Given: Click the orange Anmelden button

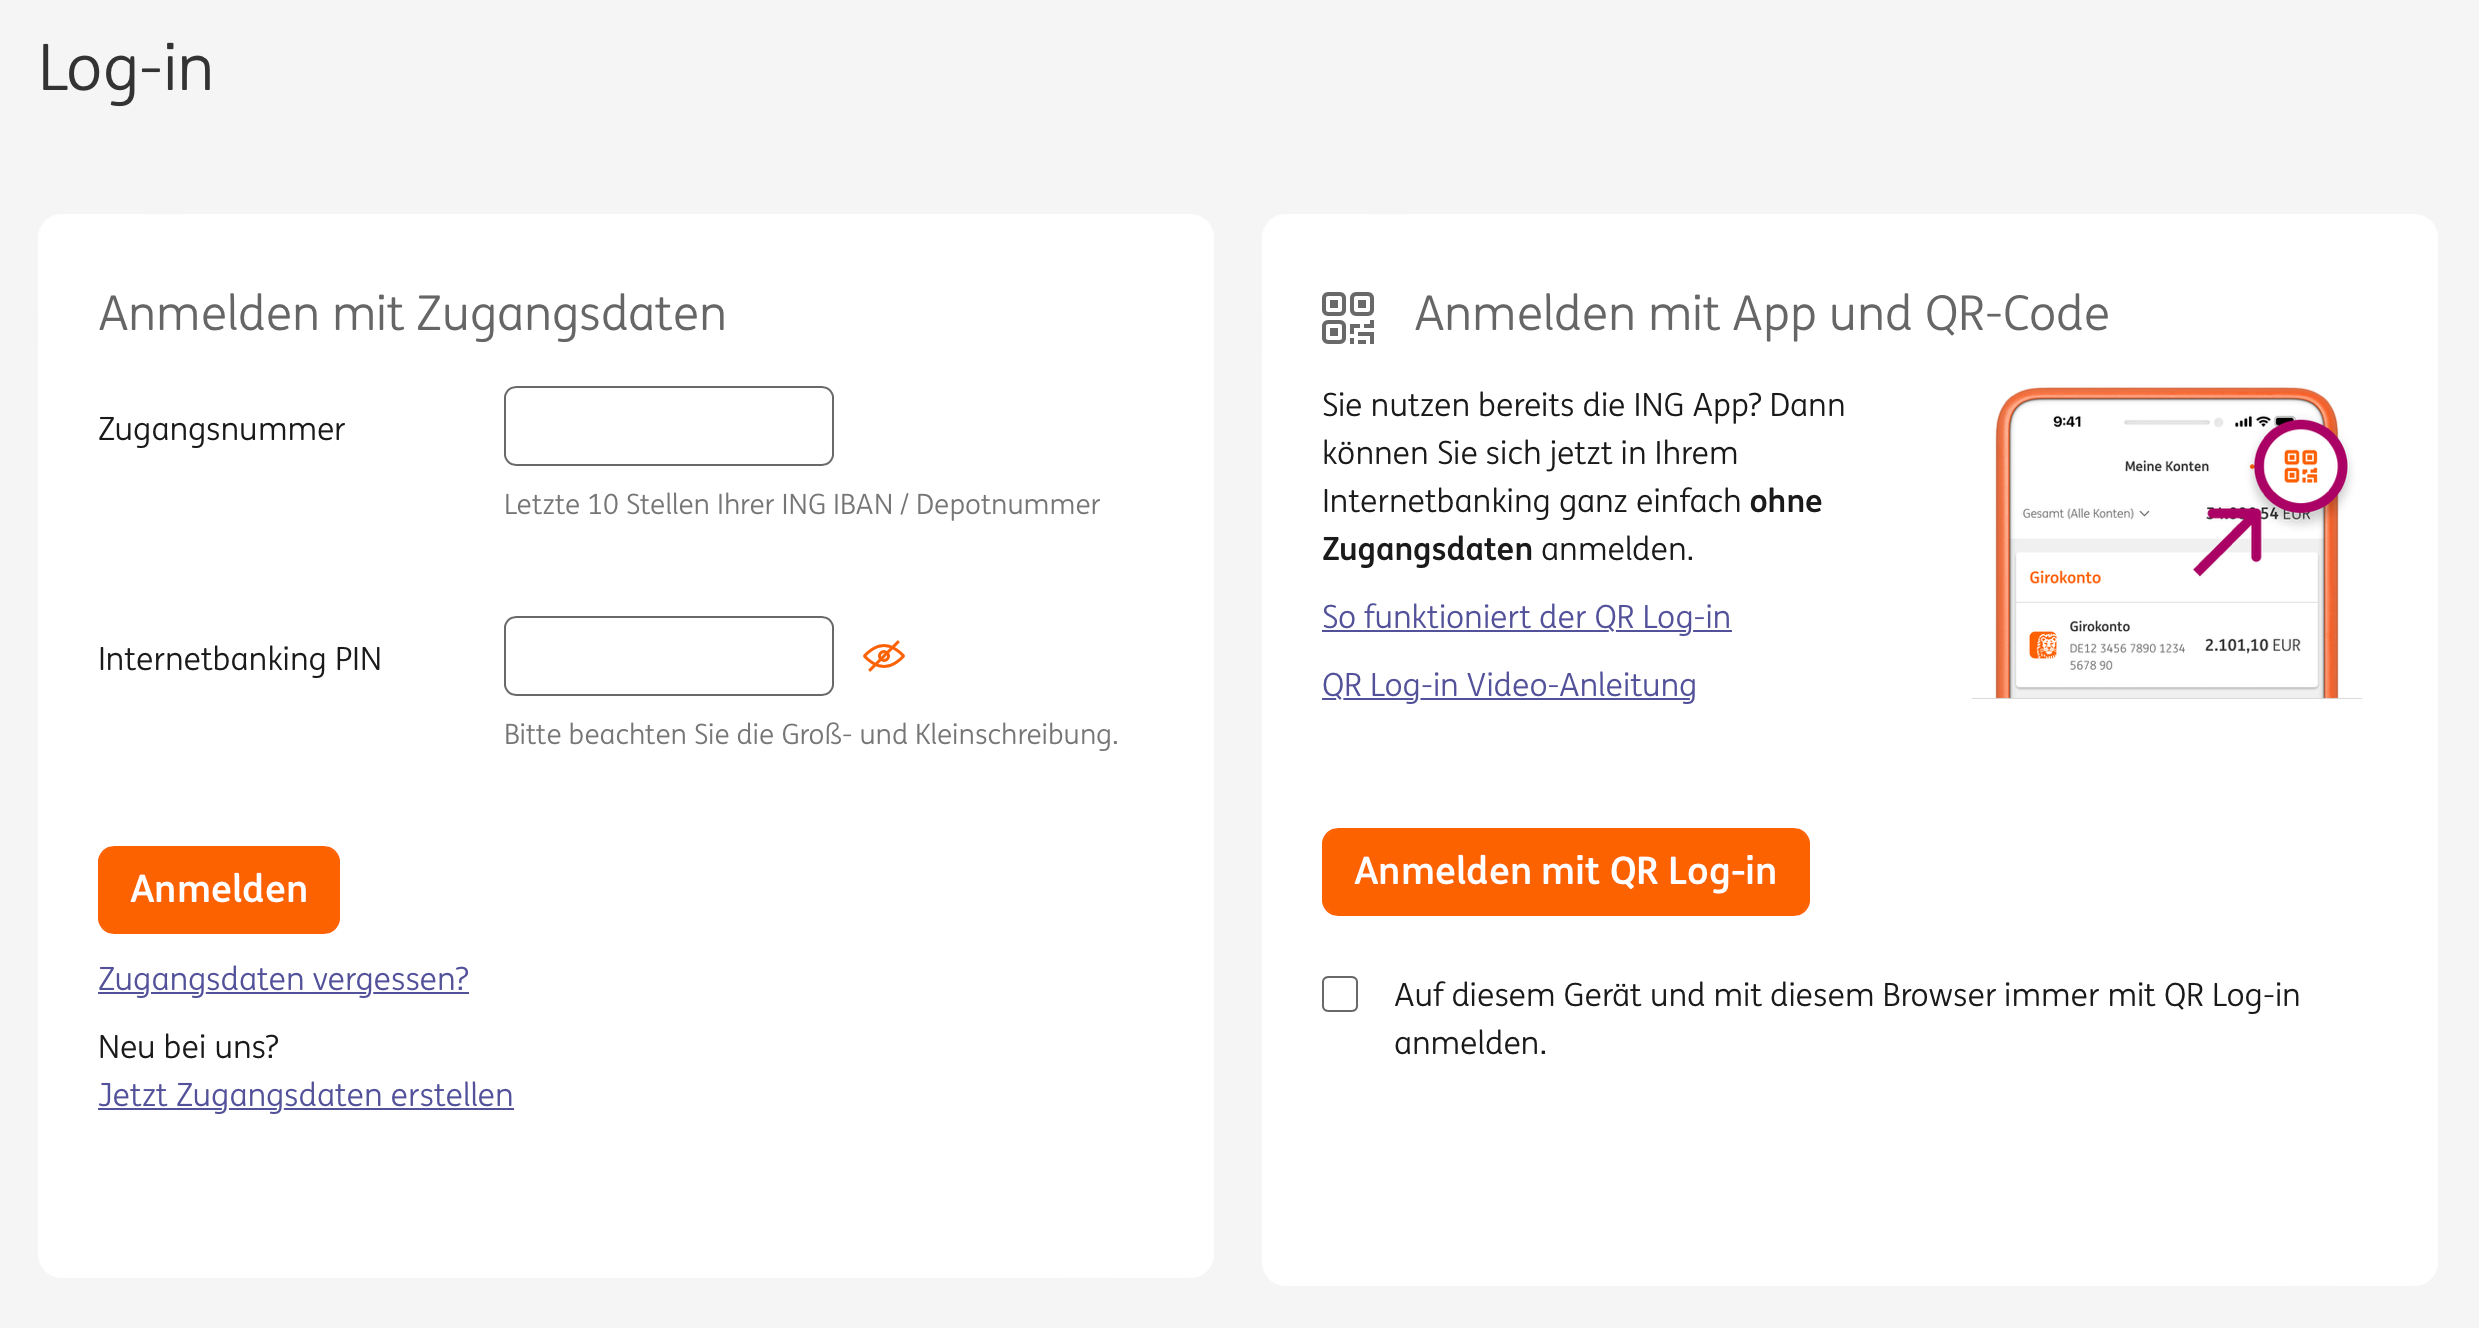Looking at the screenshot, I should pyautogui.click(x=219, y=889).
